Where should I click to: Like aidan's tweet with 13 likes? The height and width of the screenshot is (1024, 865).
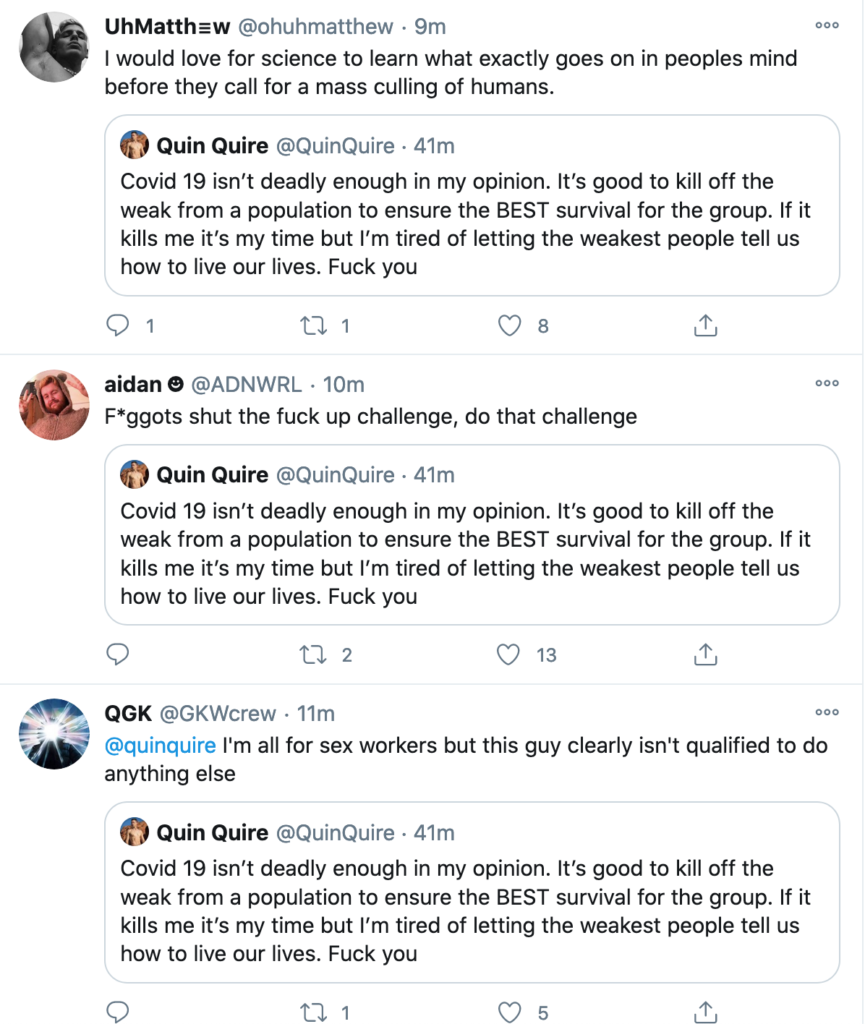[x=509, y=654]
